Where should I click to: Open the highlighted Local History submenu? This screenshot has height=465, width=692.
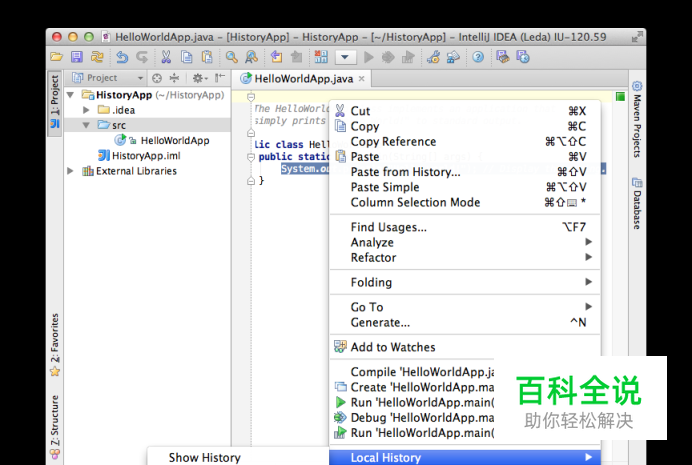coord(464,458)
